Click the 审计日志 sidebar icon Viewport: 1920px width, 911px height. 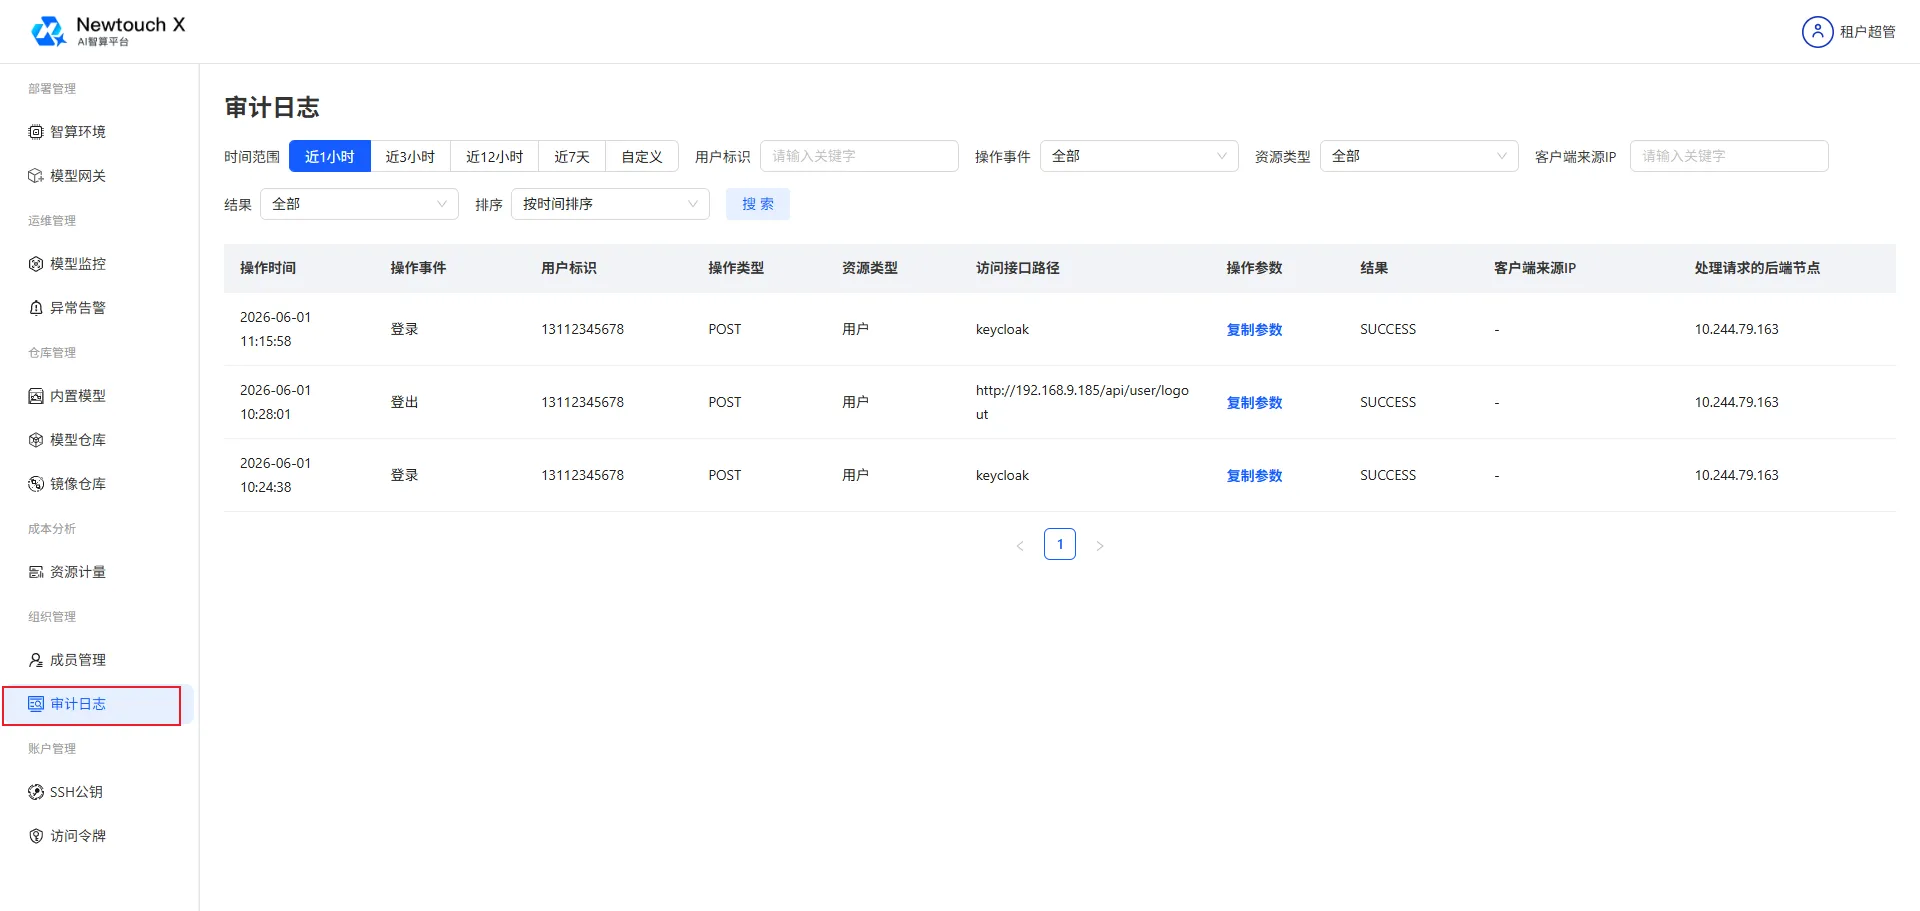36,704
